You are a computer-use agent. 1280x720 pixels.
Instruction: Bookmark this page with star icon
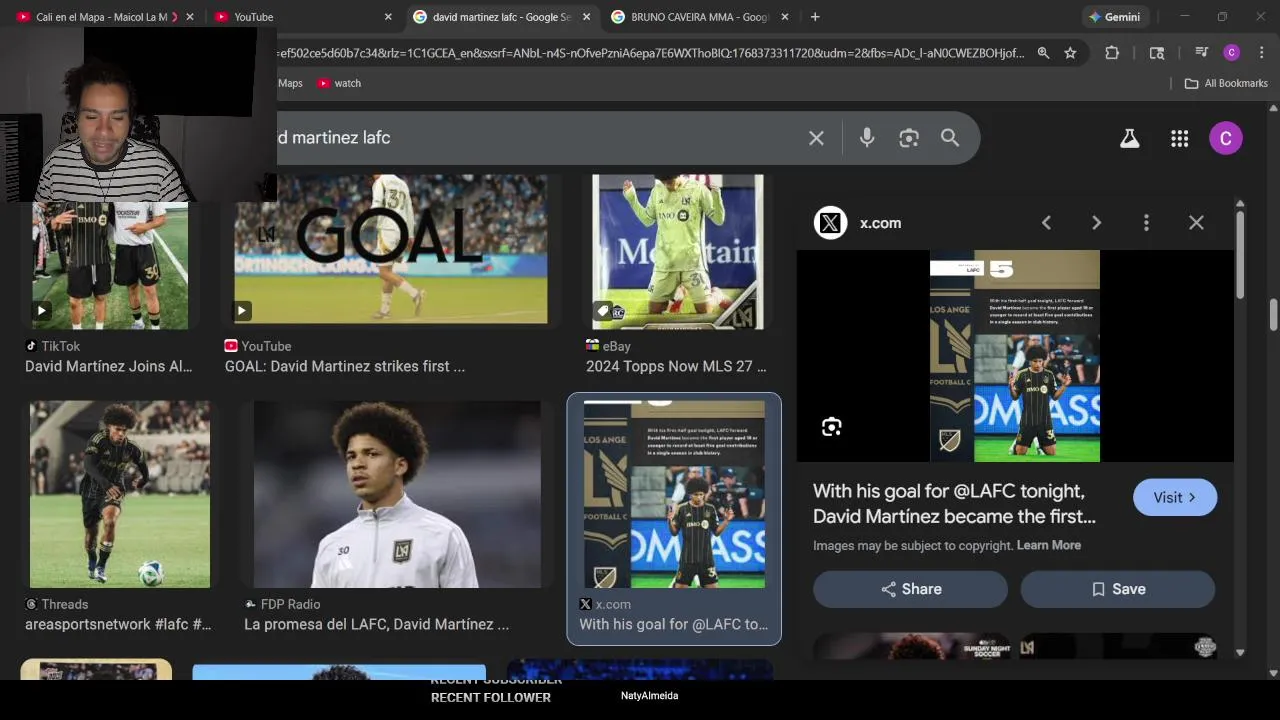coord(1070,53)
